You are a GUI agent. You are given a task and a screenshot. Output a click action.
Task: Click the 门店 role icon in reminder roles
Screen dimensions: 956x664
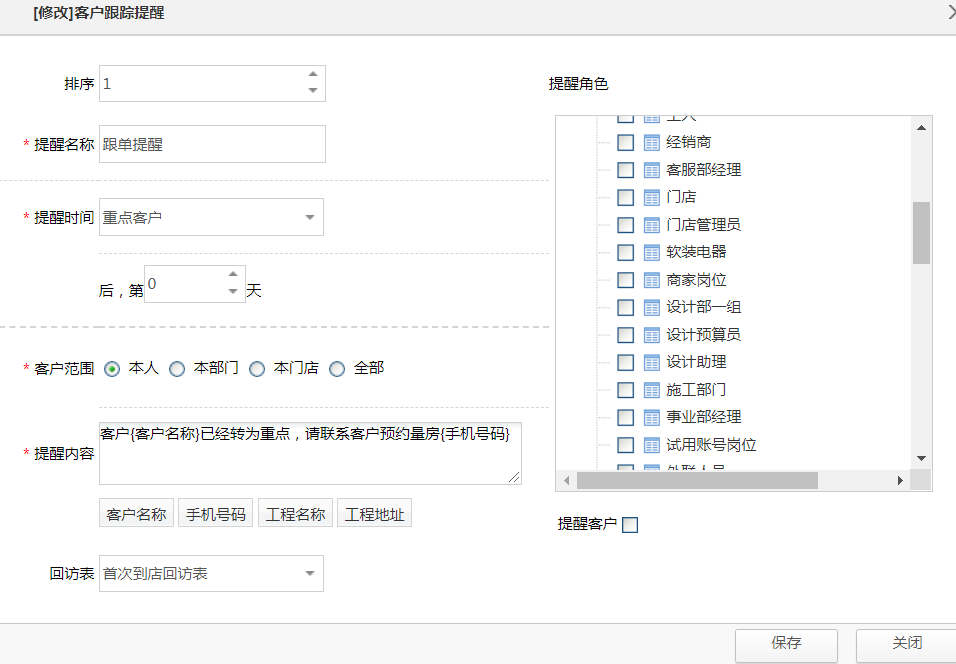pos(651,197)
